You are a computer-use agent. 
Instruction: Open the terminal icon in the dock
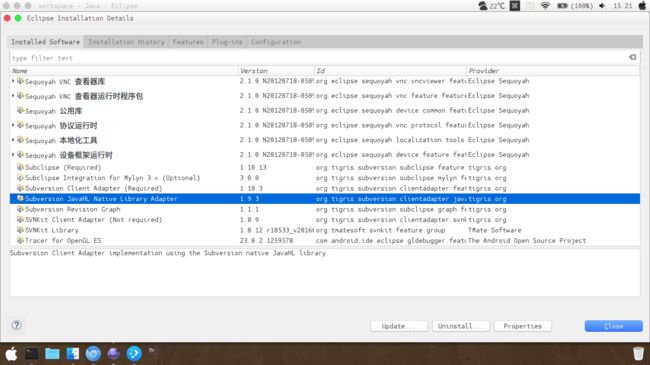pos(32,354)
